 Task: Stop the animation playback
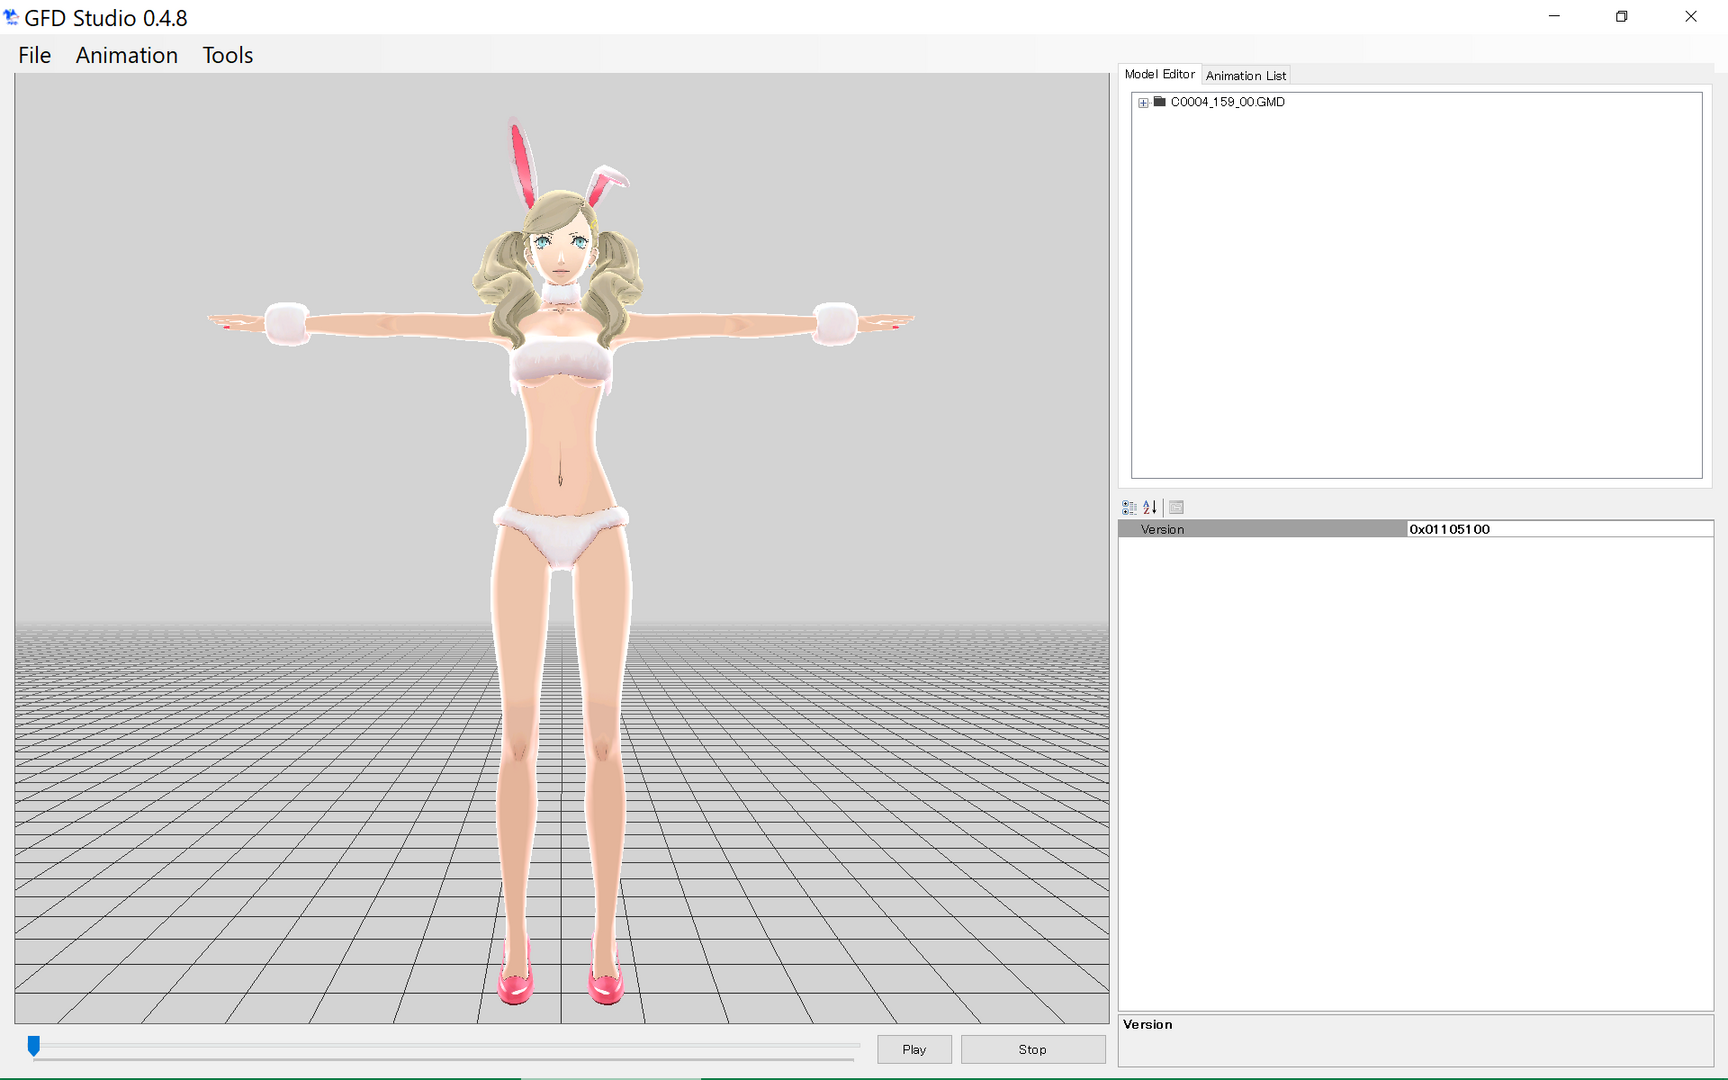pyautogui.click(x=1033, y=1049)
